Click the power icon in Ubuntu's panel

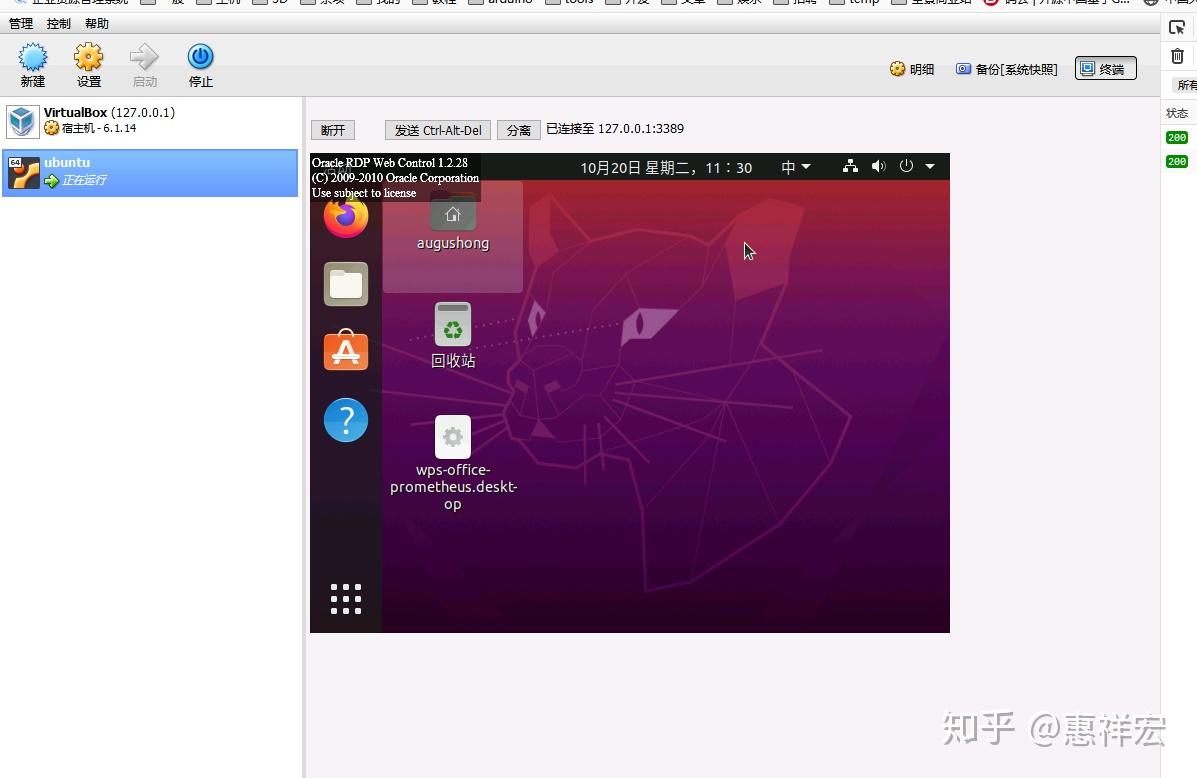tap(905, 167)
